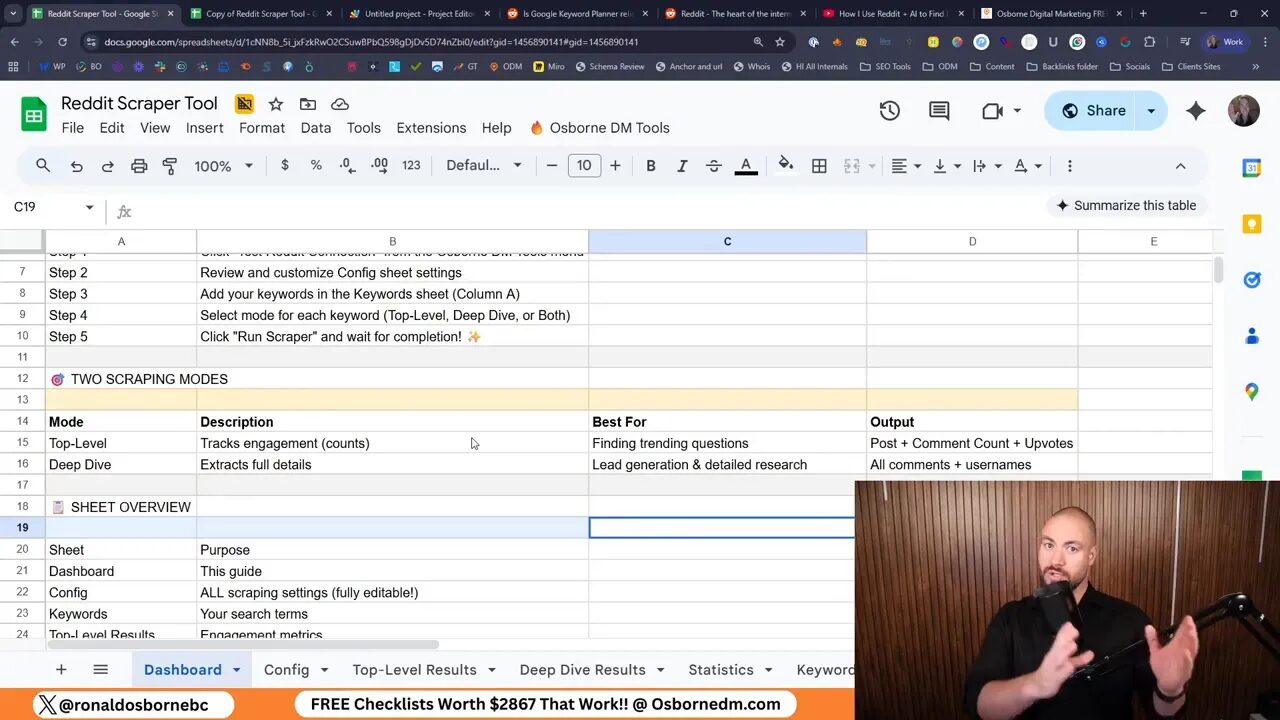Expand the Share button dropdown arrow
This screenshot has height=720, width=1280.
(1151, 110)
